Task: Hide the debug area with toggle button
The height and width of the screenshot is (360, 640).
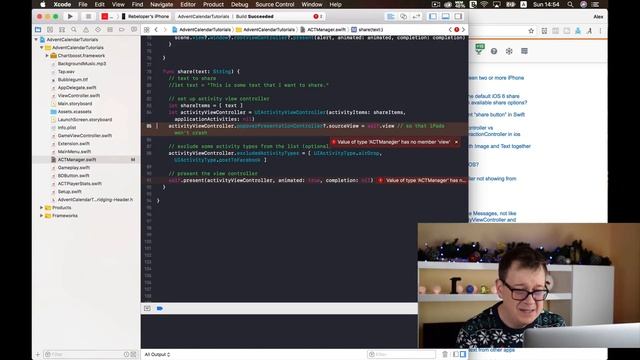Action: [x=147, y=308]
